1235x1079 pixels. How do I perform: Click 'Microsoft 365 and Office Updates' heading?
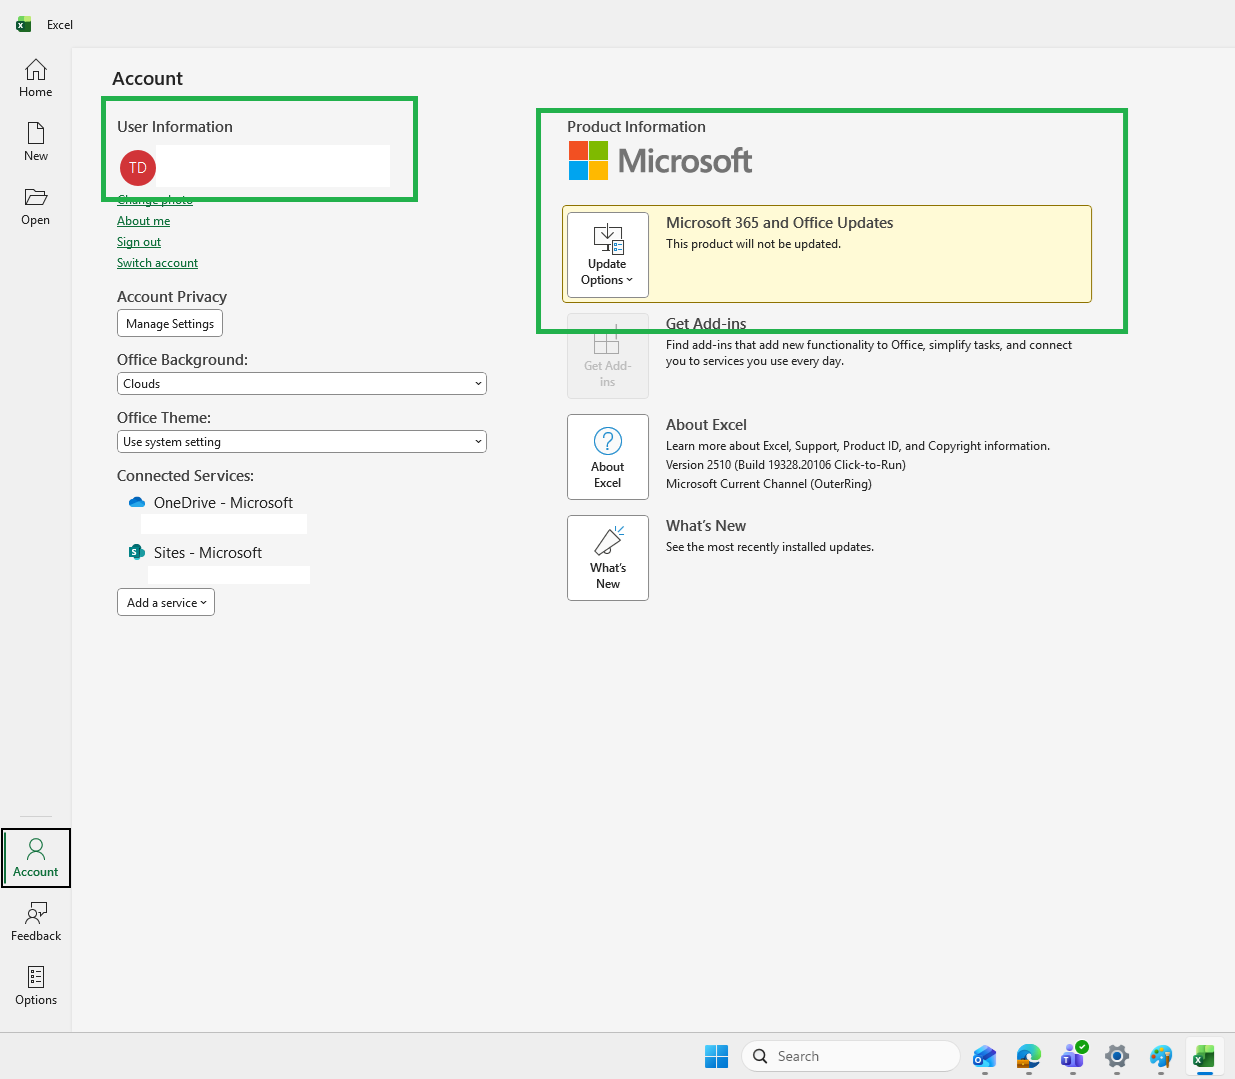780,223
